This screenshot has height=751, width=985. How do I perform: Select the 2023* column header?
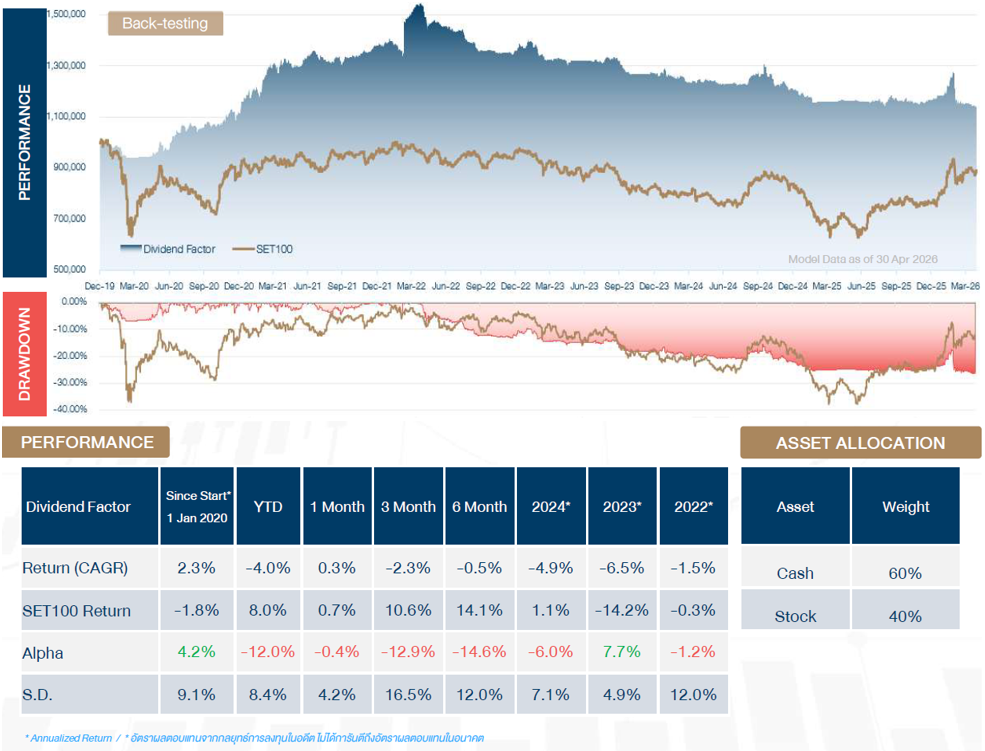622,506
